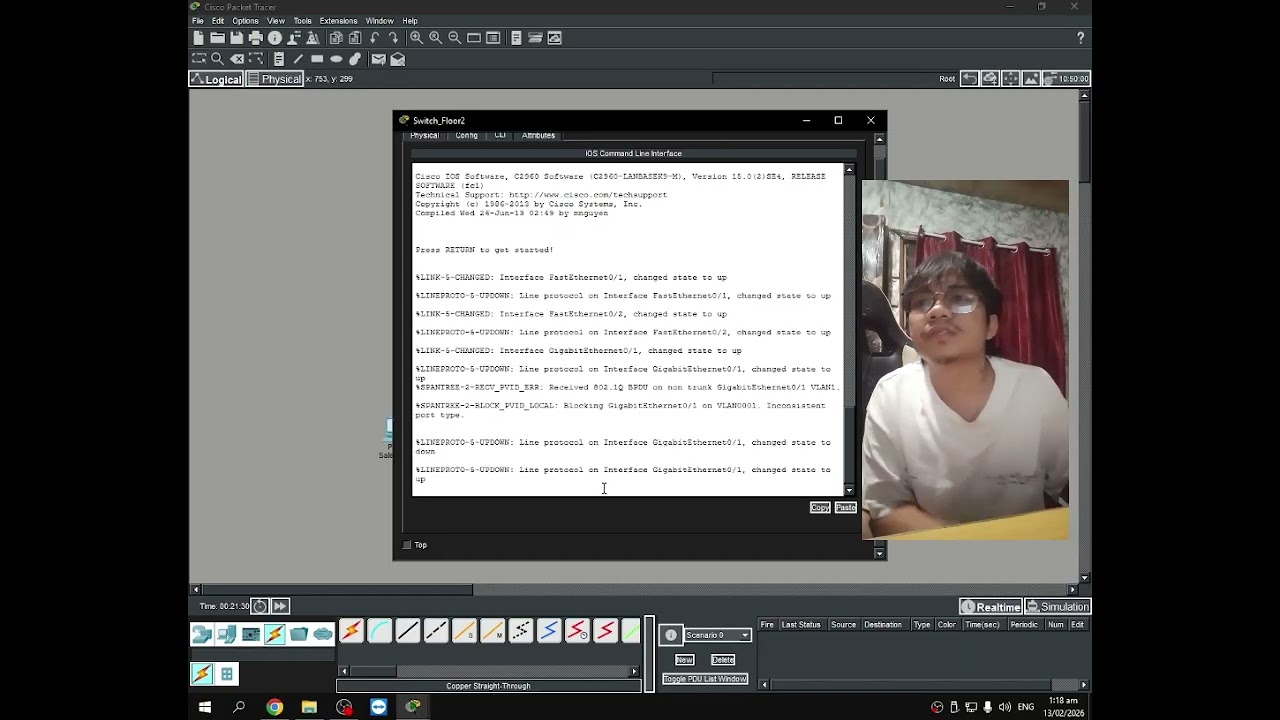Open the Help menu
1280x720 pixels.
[410, 21]
